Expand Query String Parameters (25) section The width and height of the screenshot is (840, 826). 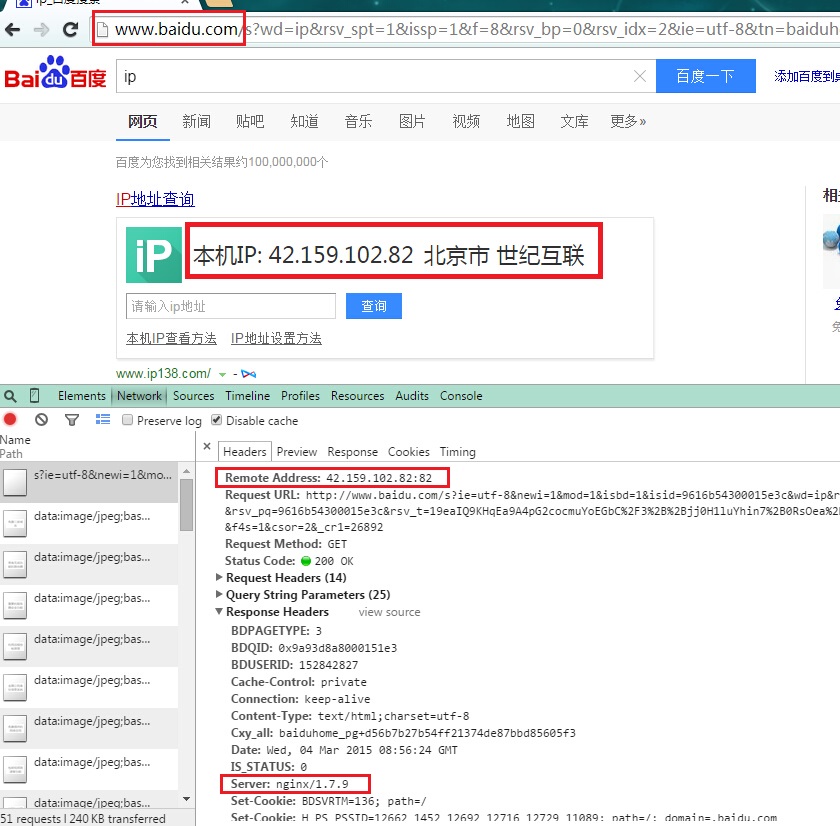[x=219, y=594]
